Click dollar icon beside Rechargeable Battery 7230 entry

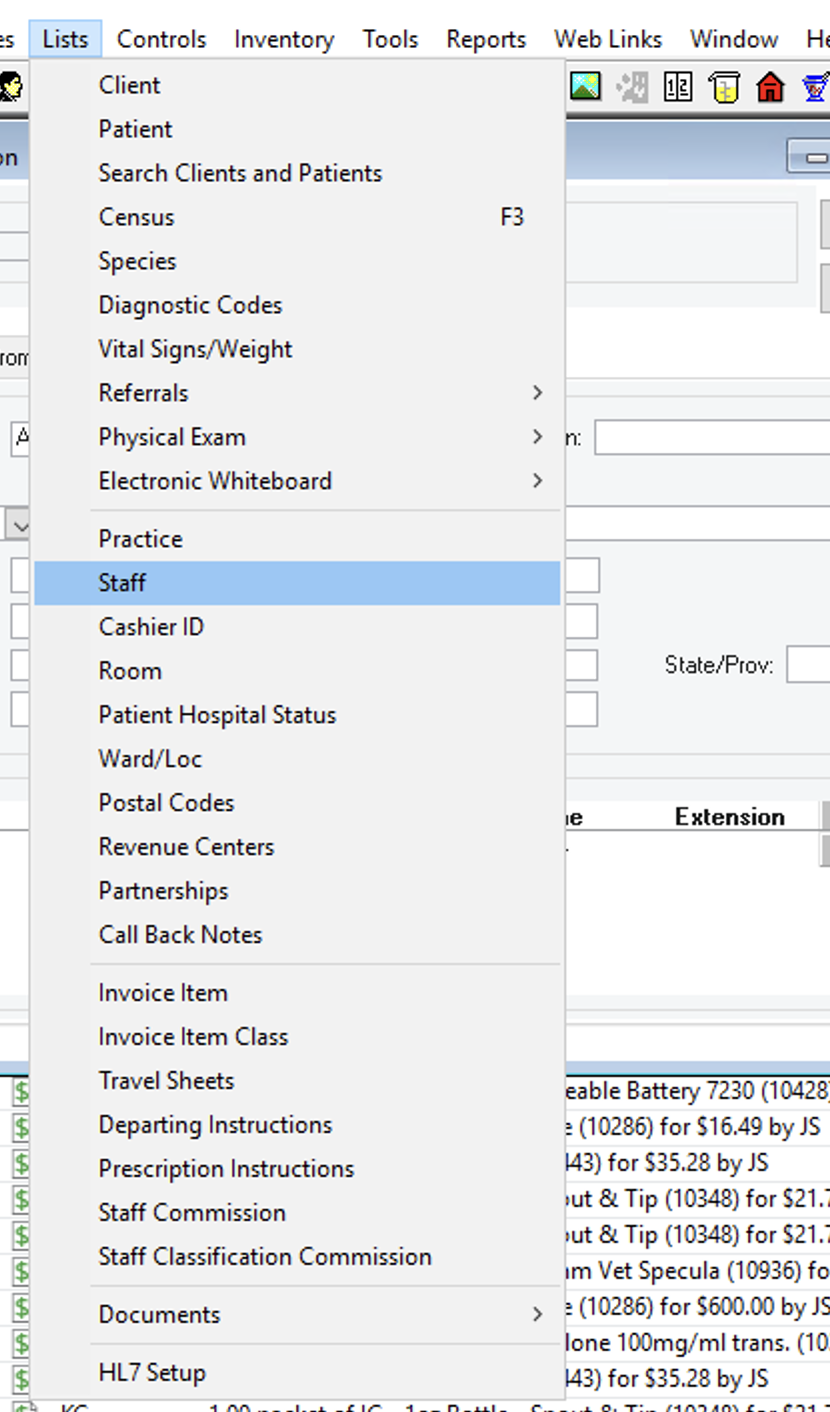(x=22, y=1091)
